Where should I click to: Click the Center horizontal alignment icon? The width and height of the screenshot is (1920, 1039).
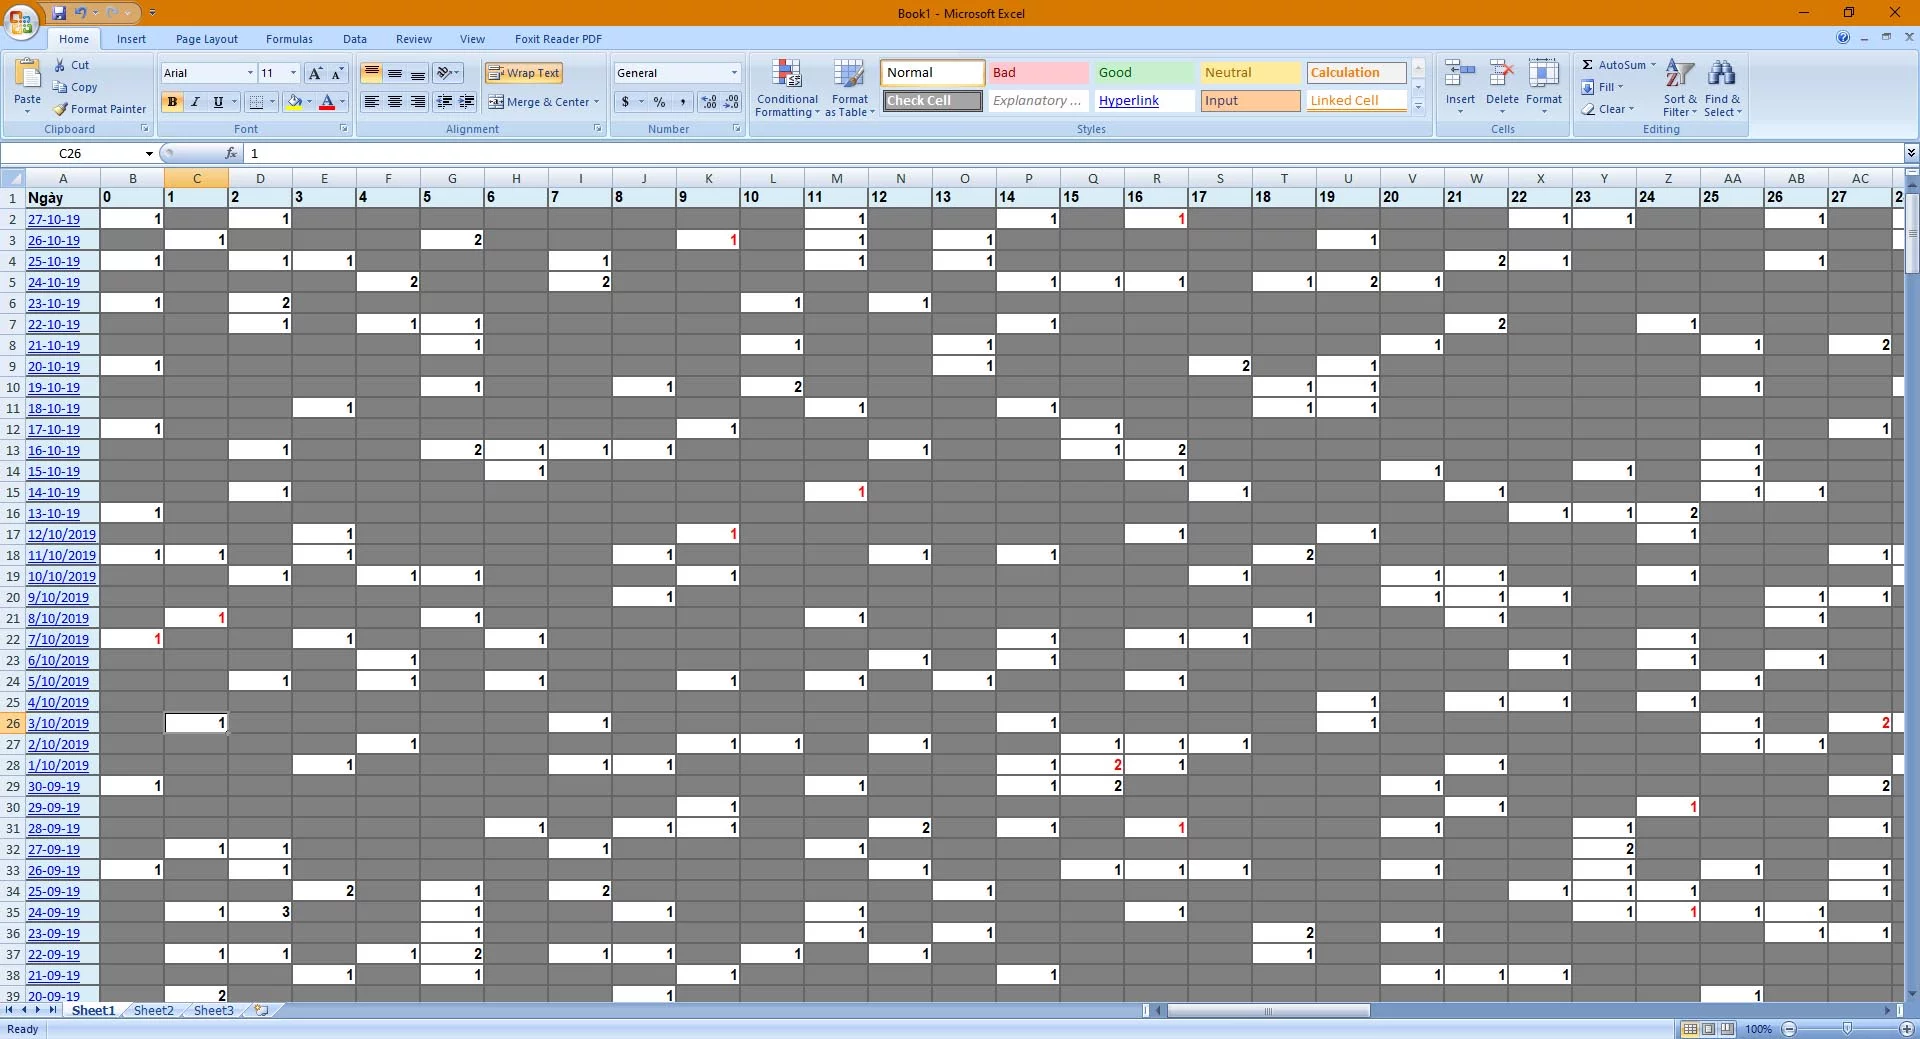395,102
